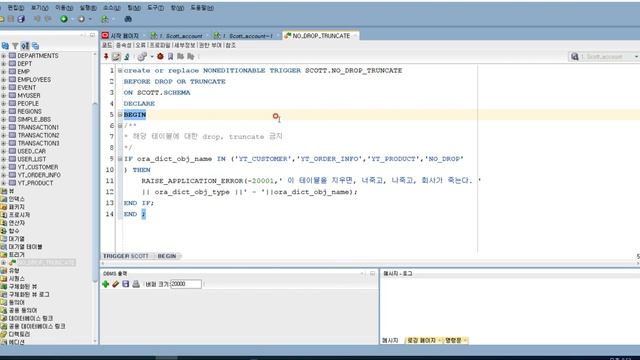
Task: Collapse the code fold marker at line 1
Action: click(120, 71)
